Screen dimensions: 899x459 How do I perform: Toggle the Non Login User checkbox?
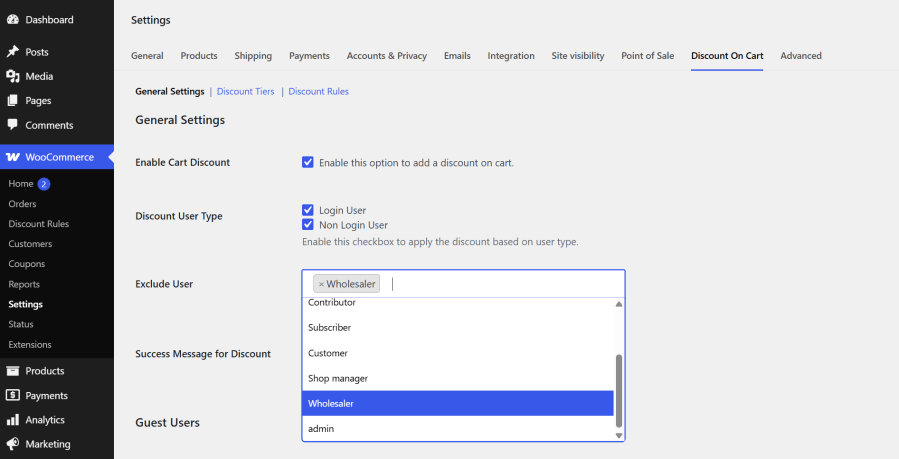click(308, 225)
